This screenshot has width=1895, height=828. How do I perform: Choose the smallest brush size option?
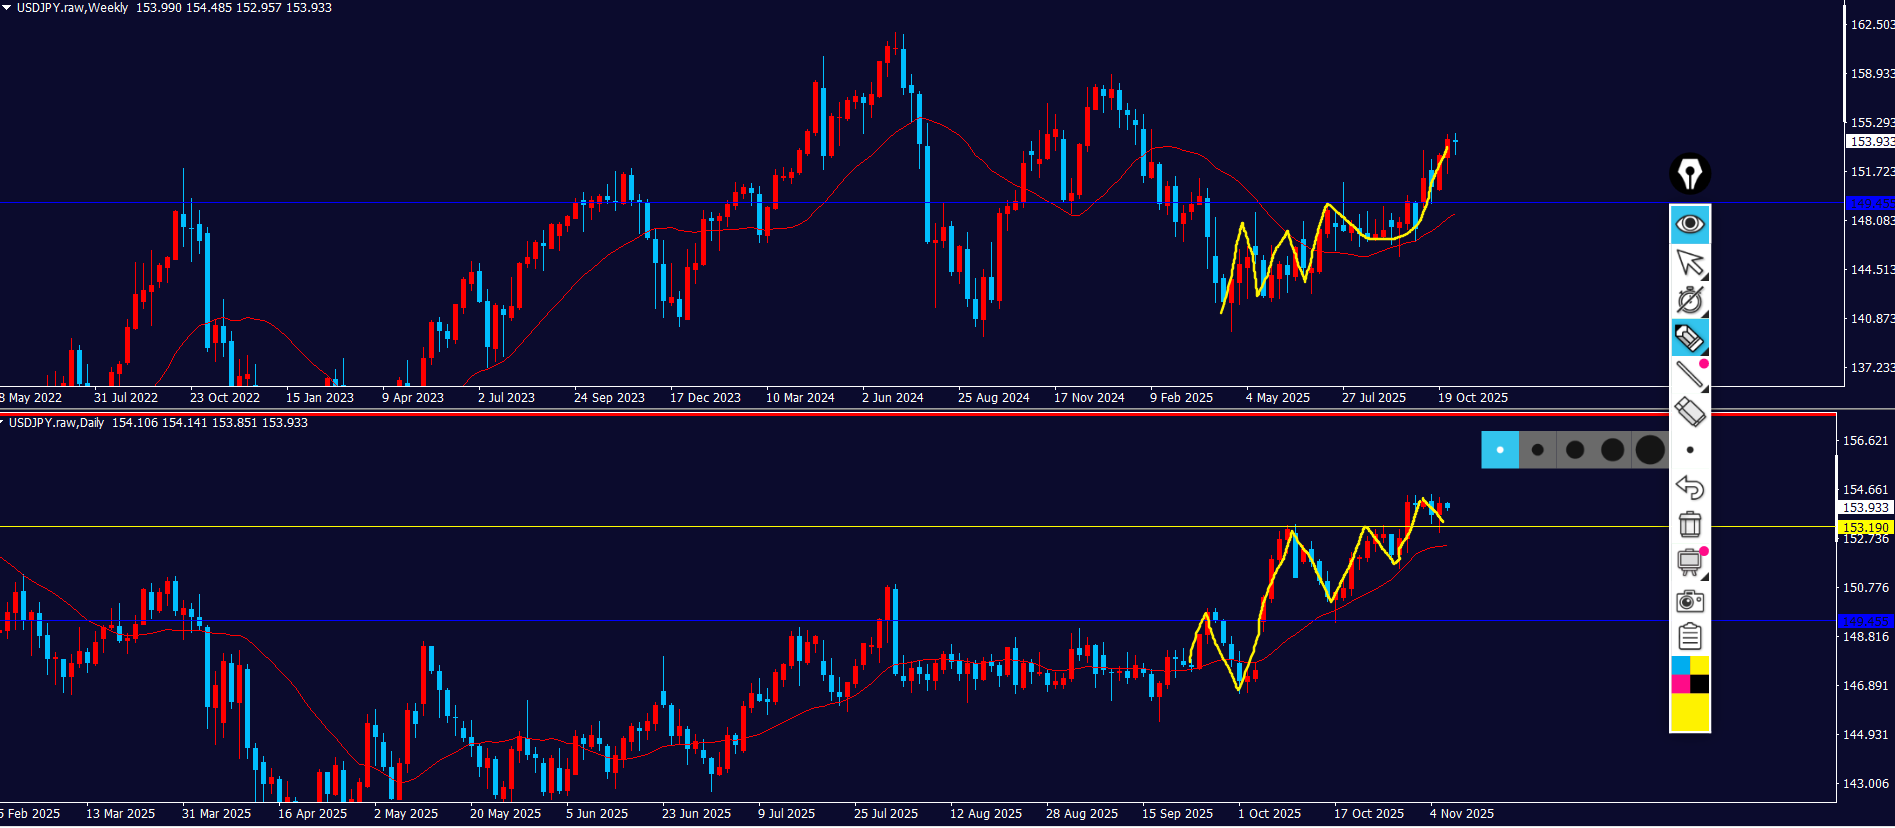click(x=1500, y=450)
